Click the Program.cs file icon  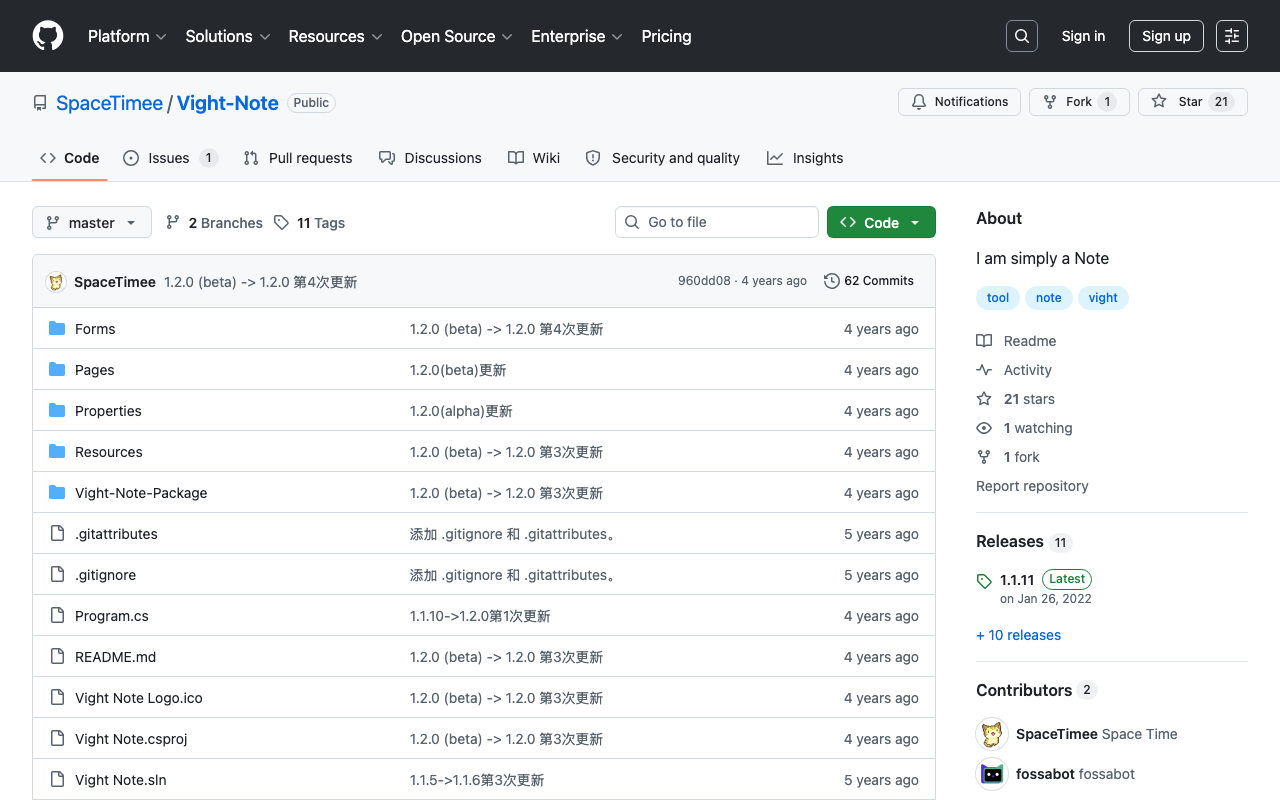click(x=57, y=616)
